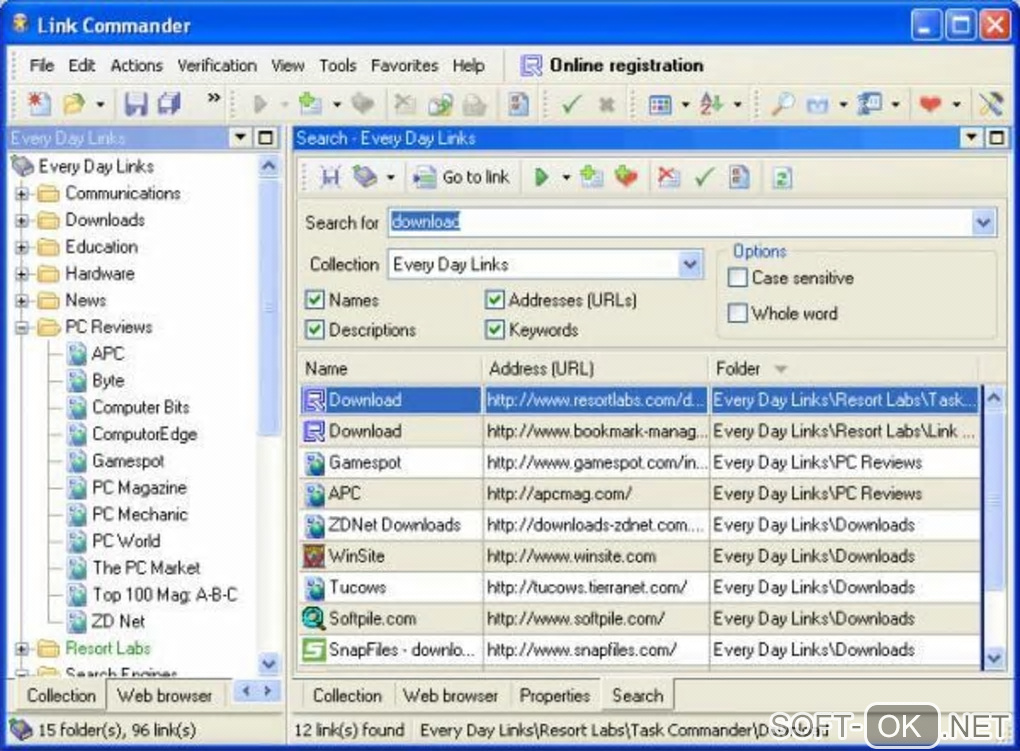This screenshot has height=751, width=1020.
Task: Click the New collection icon in toolbar
Action: [x=38, y=103]
